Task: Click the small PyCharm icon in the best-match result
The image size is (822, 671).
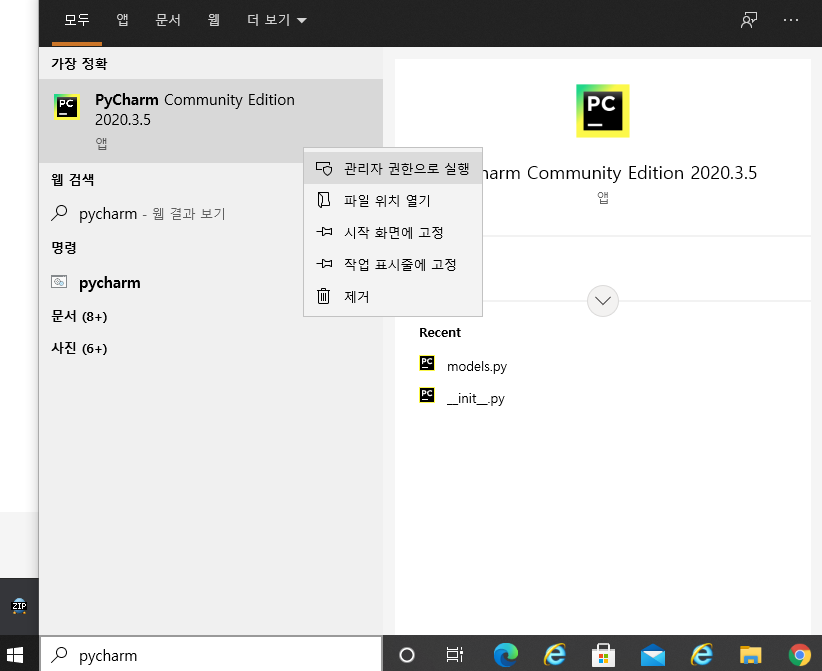Action: (67, 107)
